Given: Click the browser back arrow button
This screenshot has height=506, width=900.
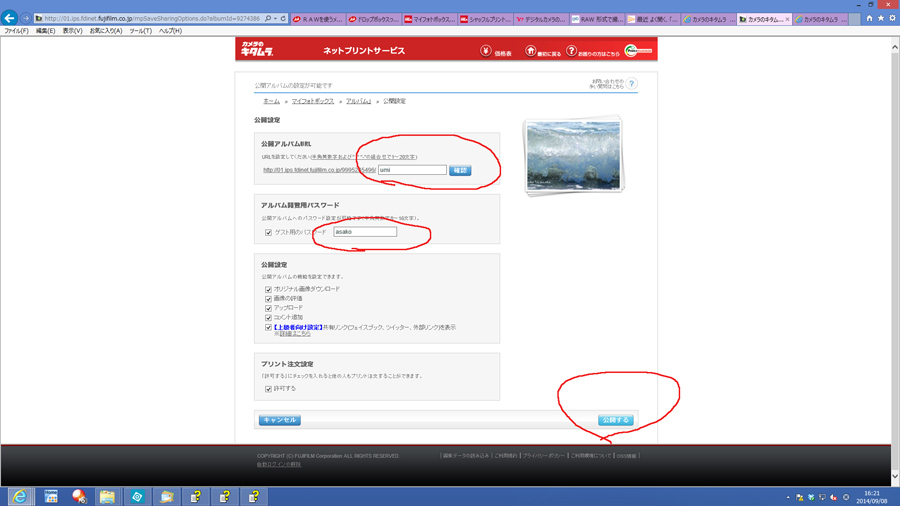Looking at the screenshot, I should (10, 18).
